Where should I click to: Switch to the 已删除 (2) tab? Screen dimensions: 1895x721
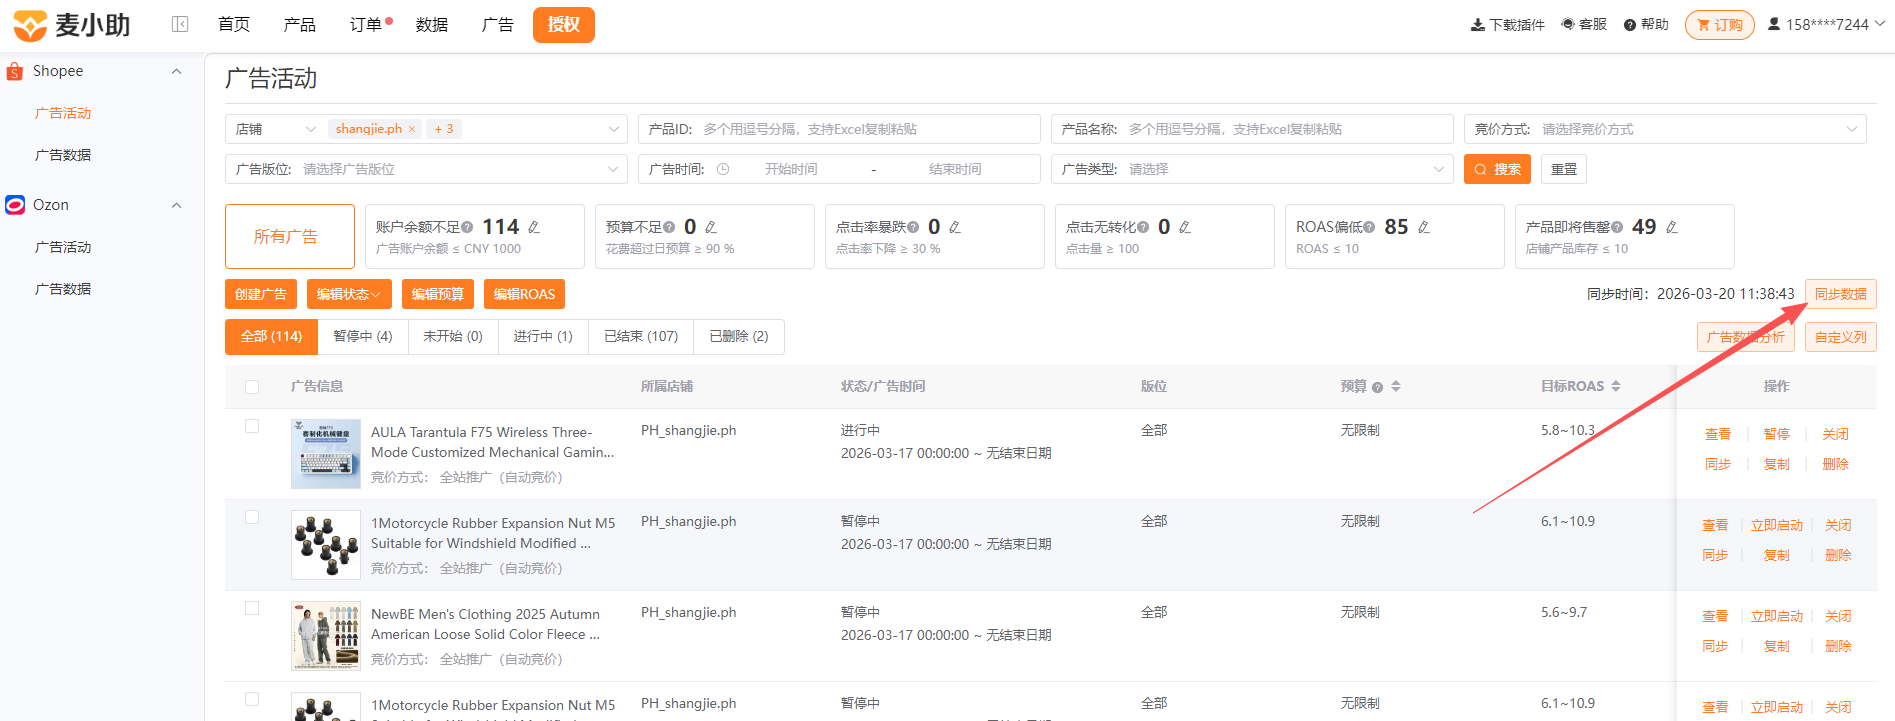pos(739,336)
